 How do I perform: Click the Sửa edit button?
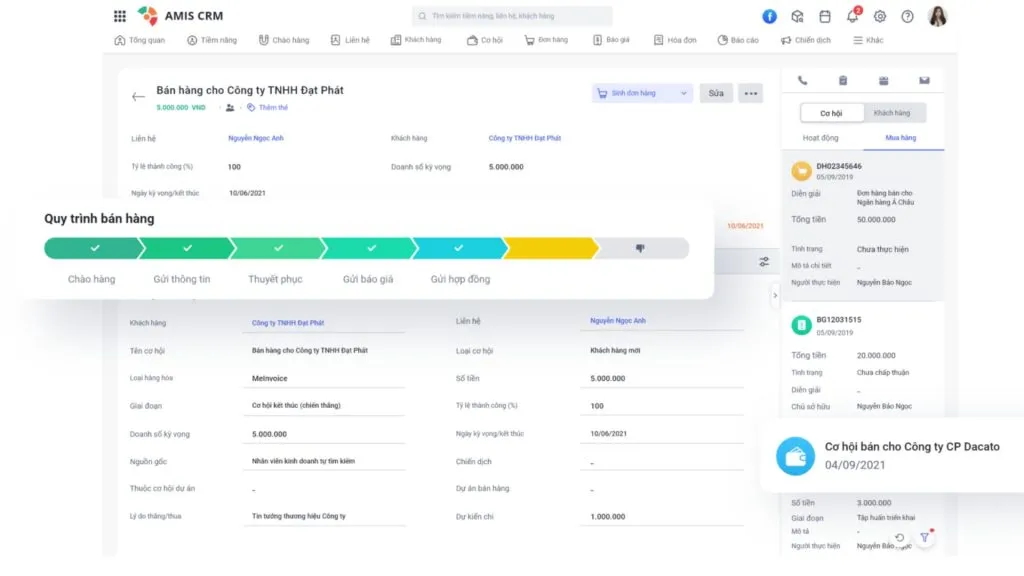click(x=716, y=93)
